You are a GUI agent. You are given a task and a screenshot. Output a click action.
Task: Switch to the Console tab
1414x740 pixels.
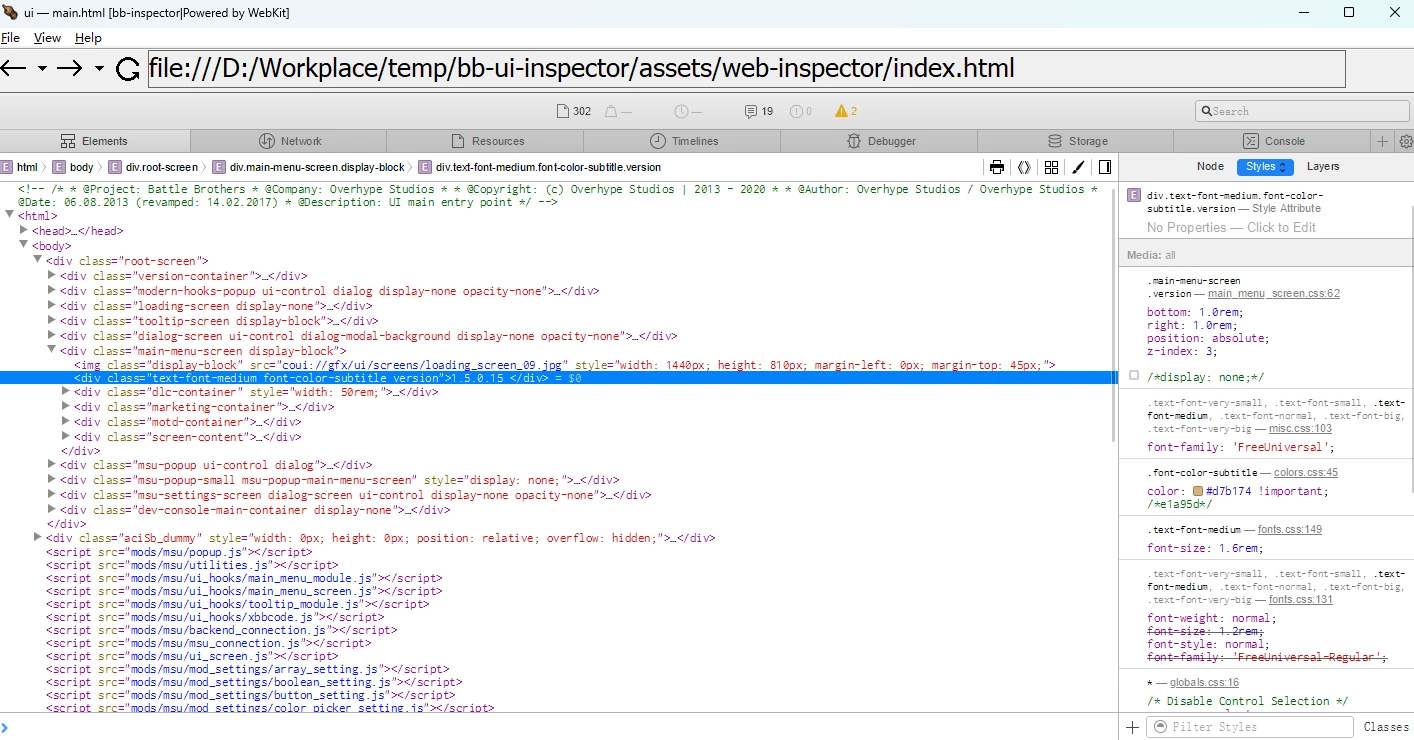coord(1273,141)
